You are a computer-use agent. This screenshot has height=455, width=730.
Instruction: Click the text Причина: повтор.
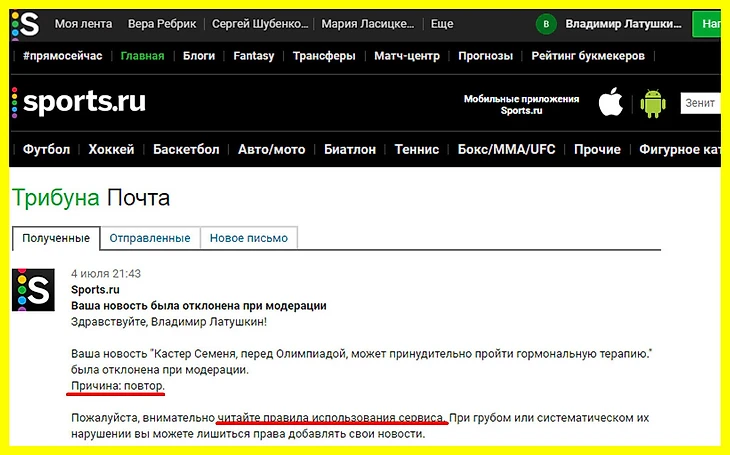coord(118,386)
